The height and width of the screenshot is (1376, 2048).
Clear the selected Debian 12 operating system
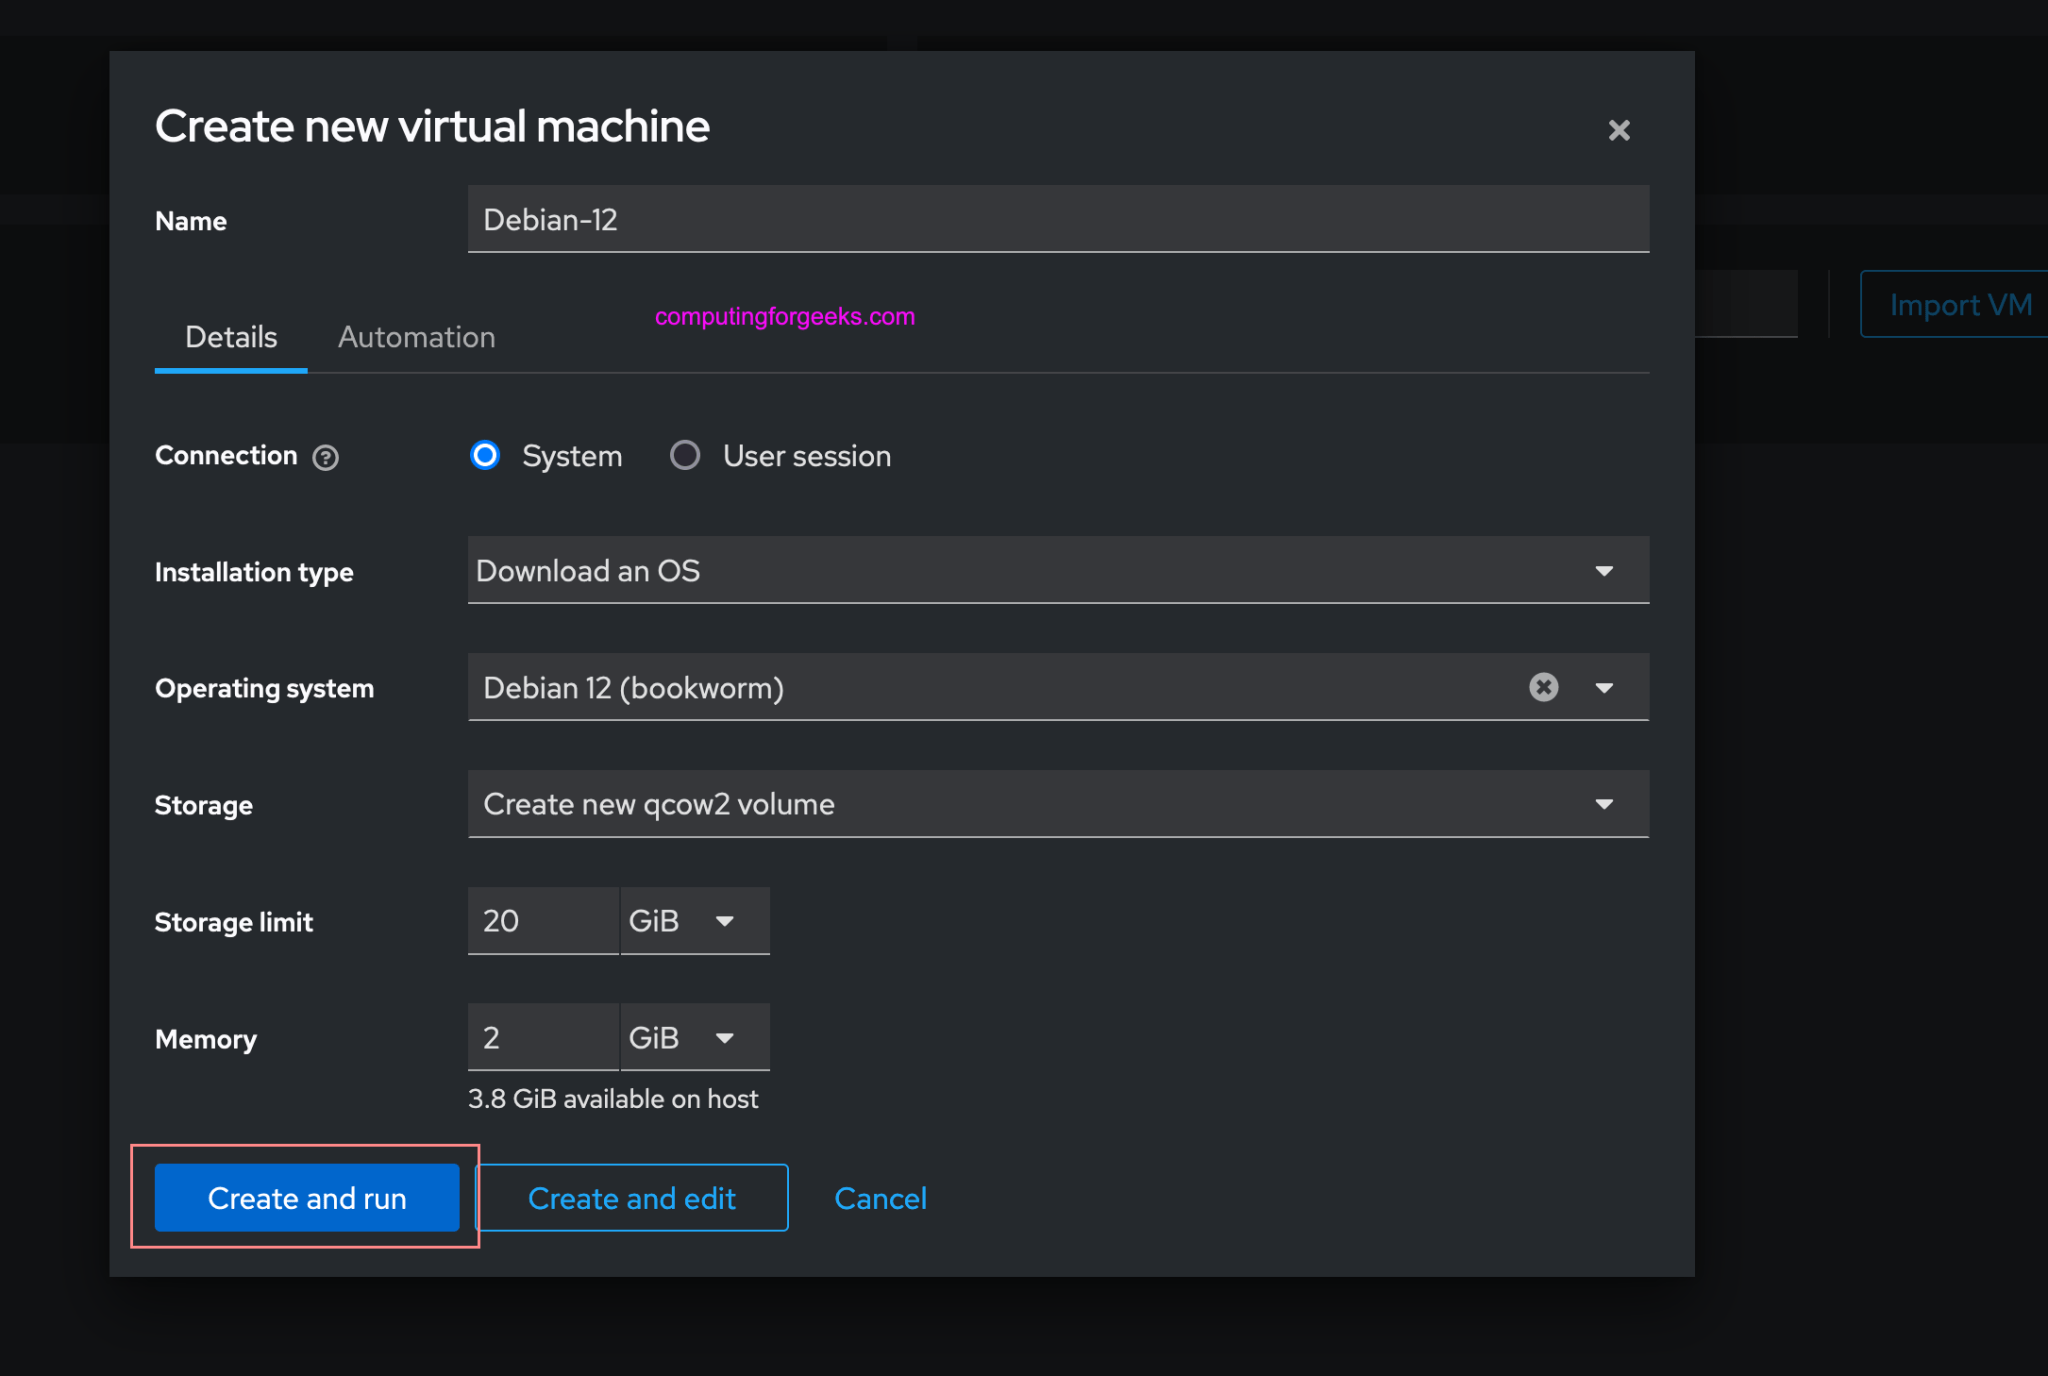1543,687
